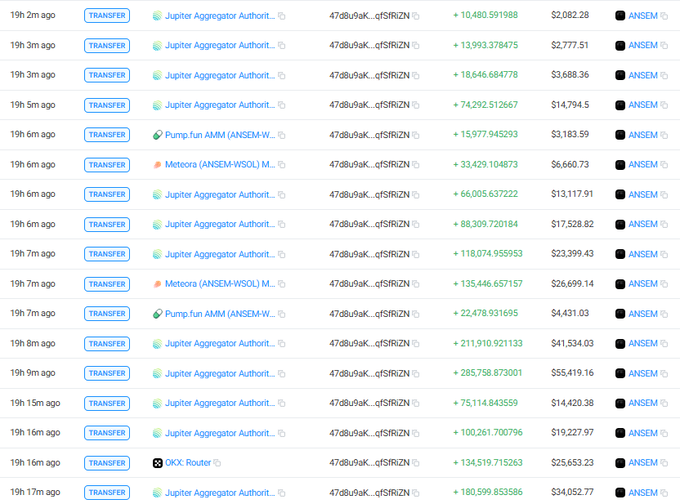Copy Jupiter address in the +10,480.591988 row
The height and width of the screenshot is (504, 680).
pos(281,16)
